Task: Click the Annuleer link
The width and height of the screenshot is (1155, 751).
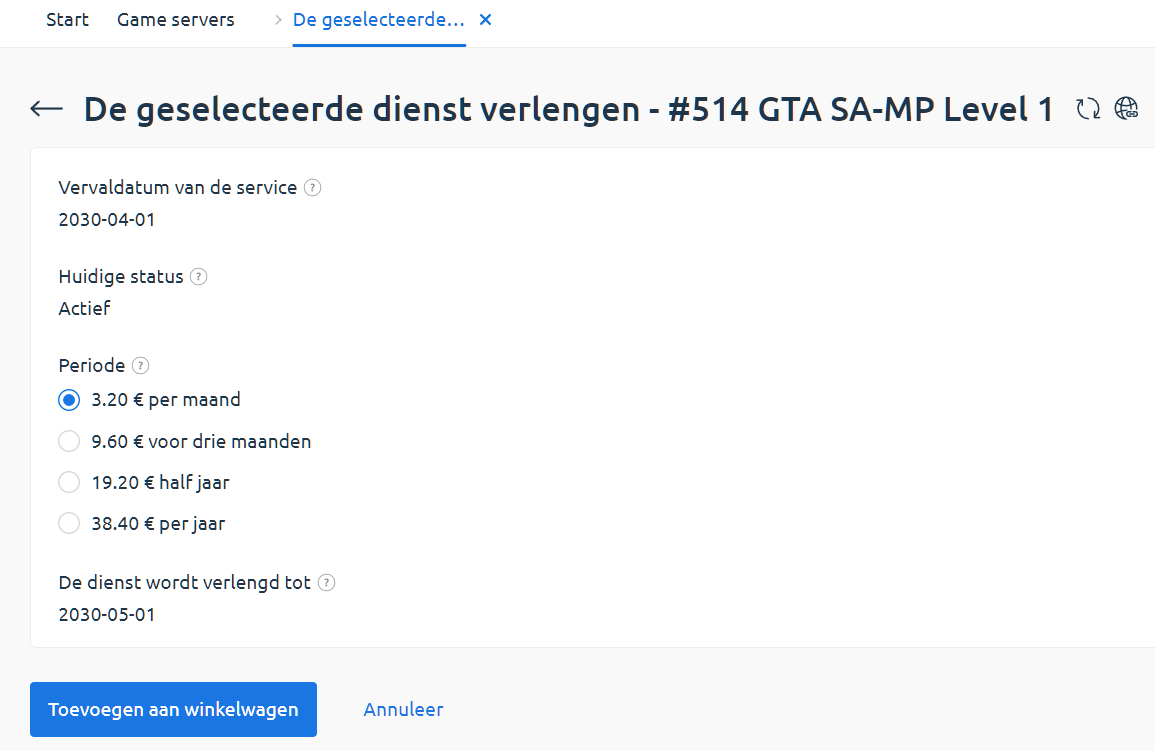Action: click(403, 710)
